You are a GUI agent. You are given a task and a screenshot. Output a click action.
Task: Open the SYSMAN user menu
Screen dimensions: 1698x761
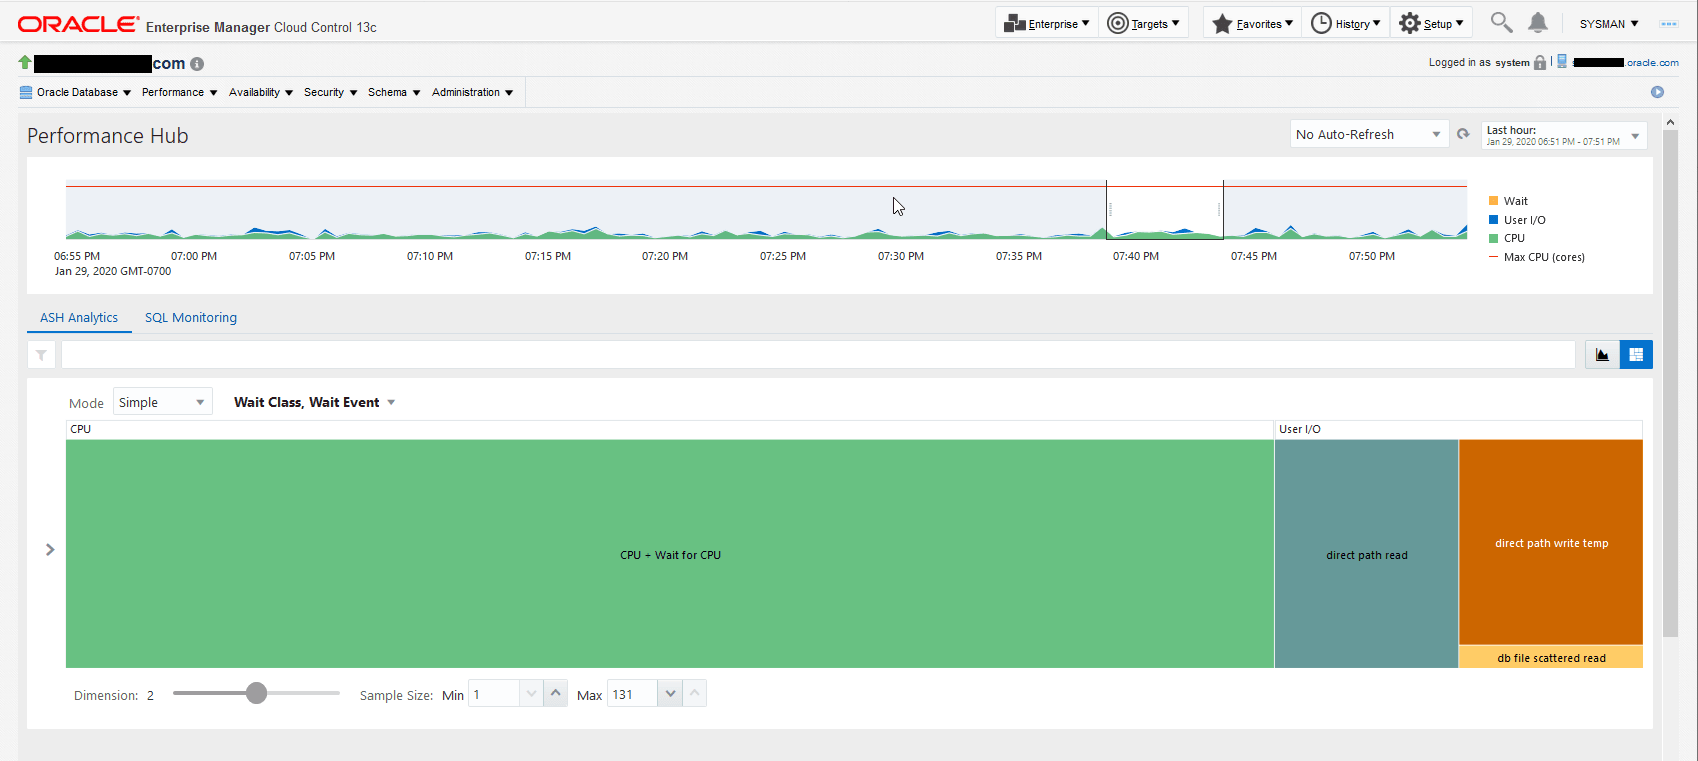[x=1609, y=23]
